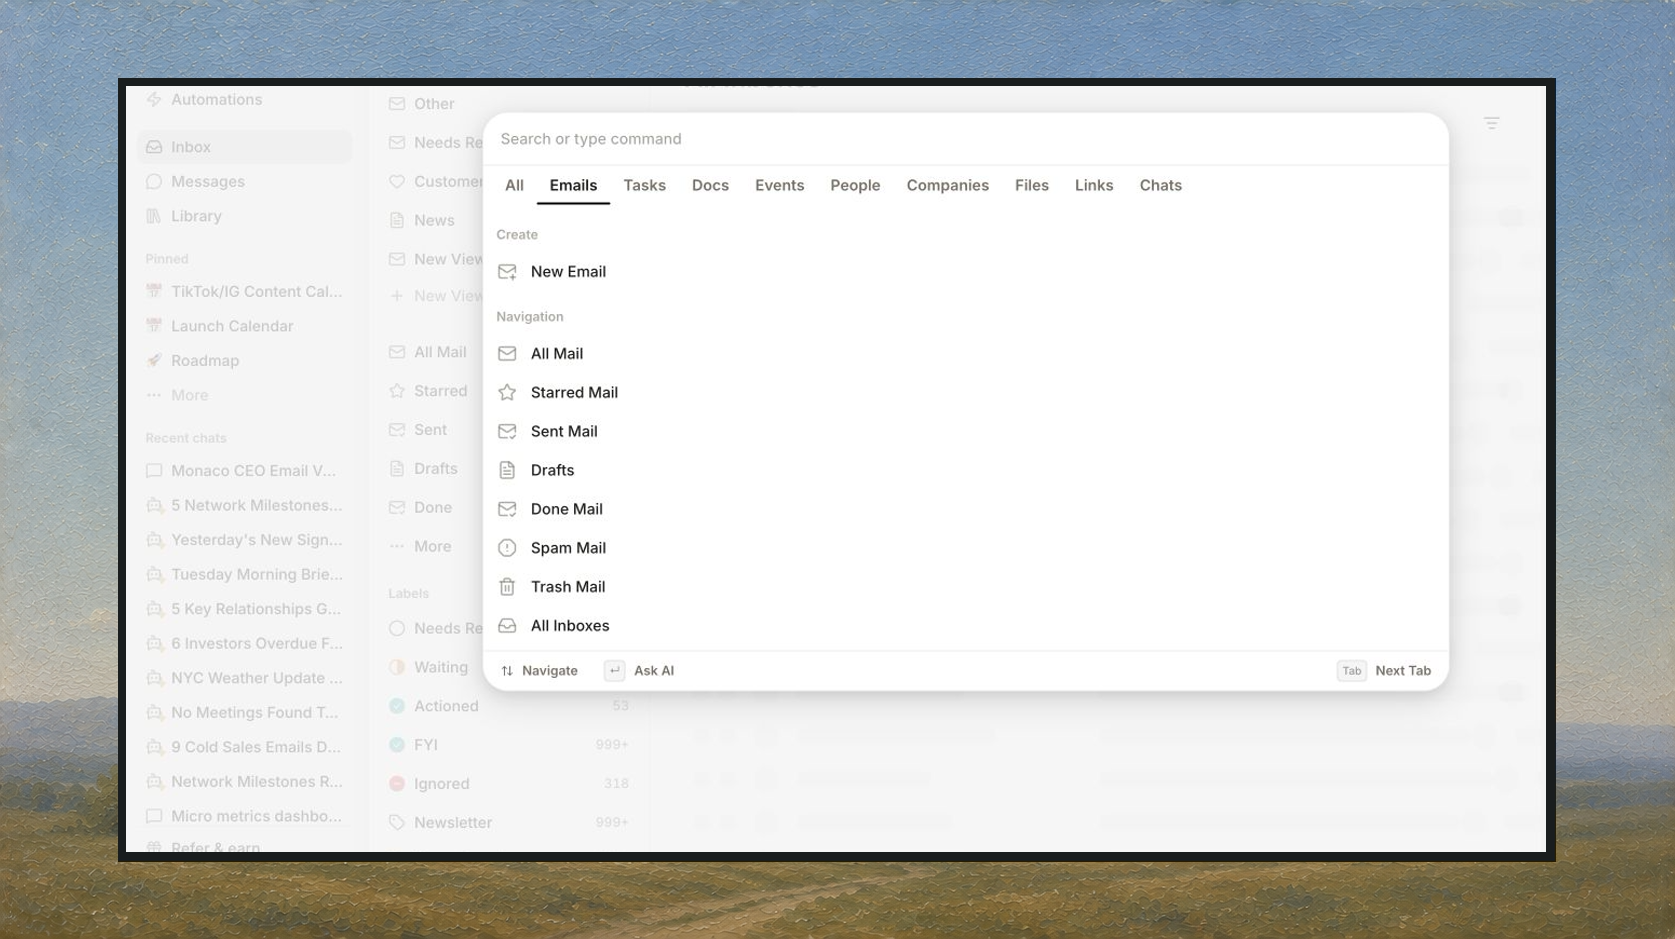Click the Ask AI enter-key button
This screenshot has width=1675, height=939.
(640, 671)
